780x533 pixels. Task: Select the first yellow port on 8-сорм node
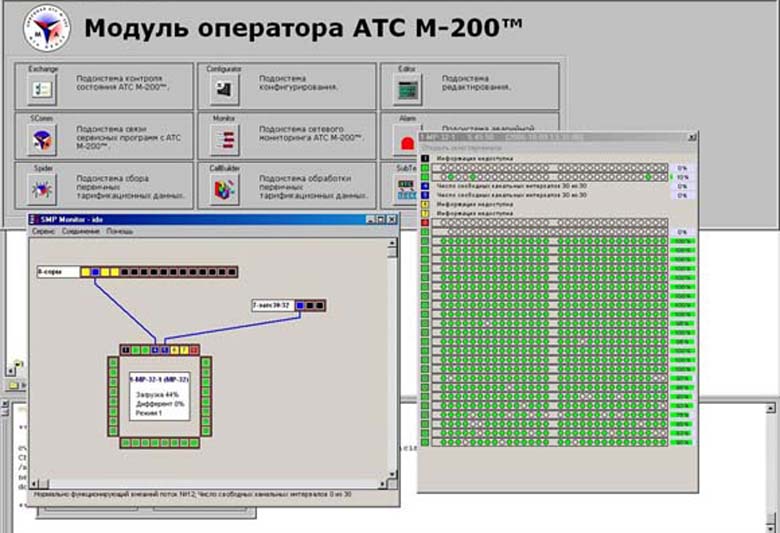click(86, 272)
